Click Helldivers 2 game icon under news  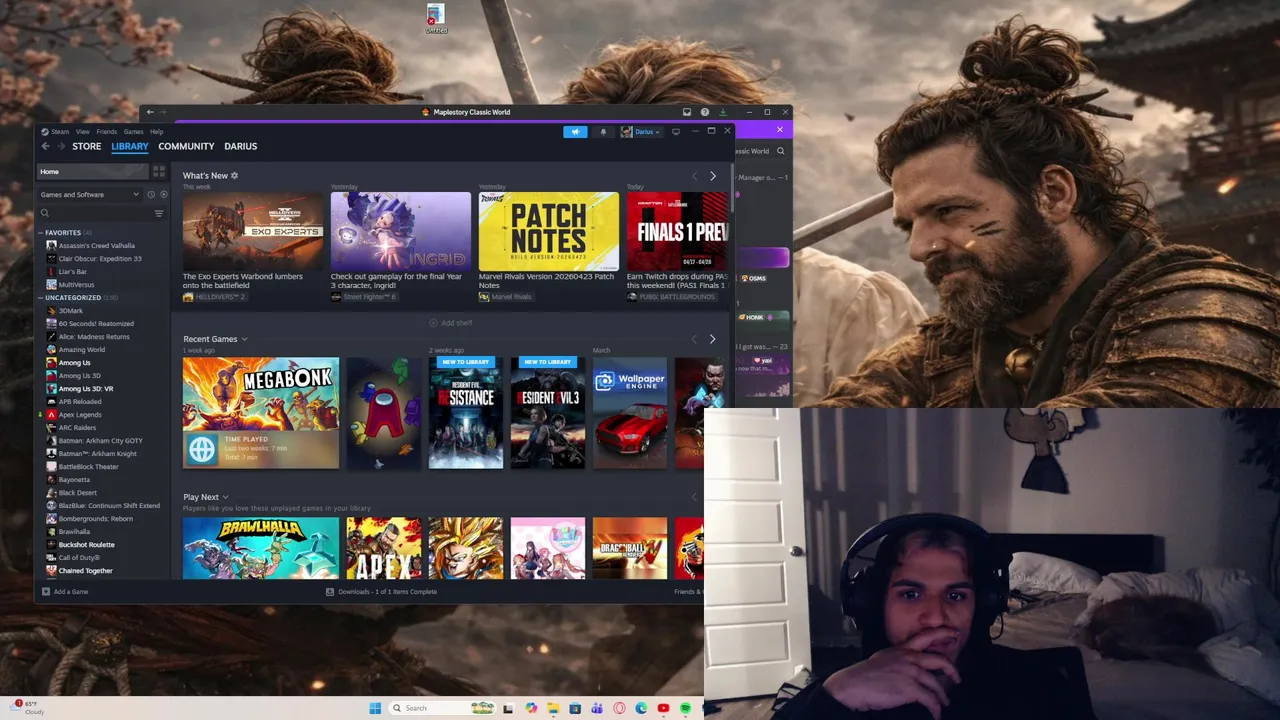(188, 297)
